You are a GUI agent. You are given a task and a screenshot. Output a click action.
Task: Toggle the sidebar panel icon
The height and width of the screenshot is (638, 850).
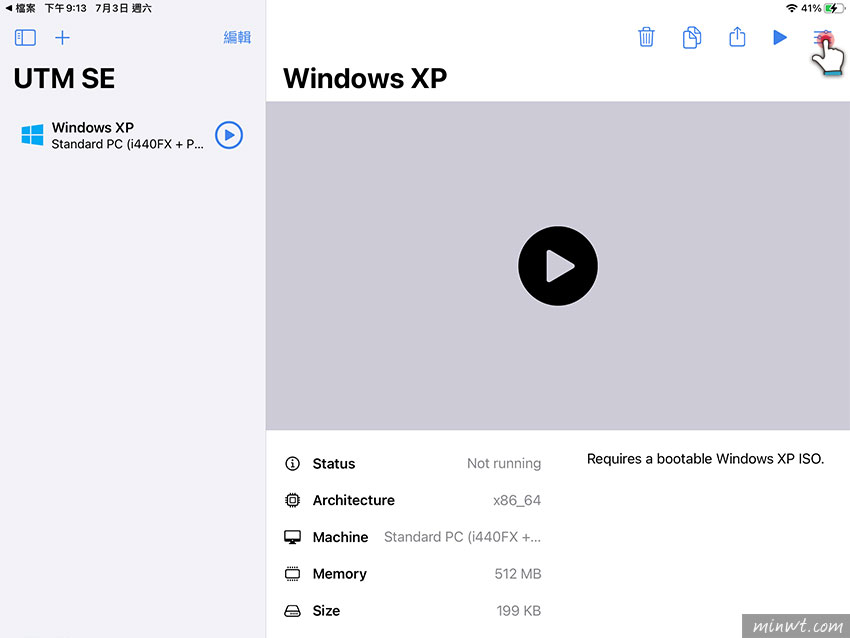tap(25, 38)
